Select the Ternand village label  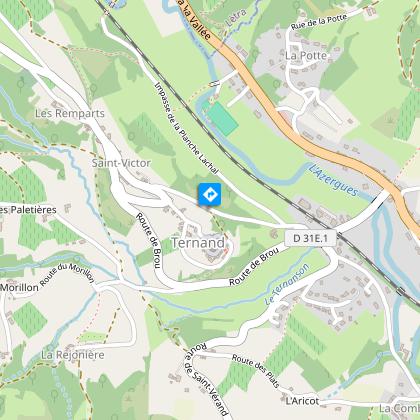(198, 243)
